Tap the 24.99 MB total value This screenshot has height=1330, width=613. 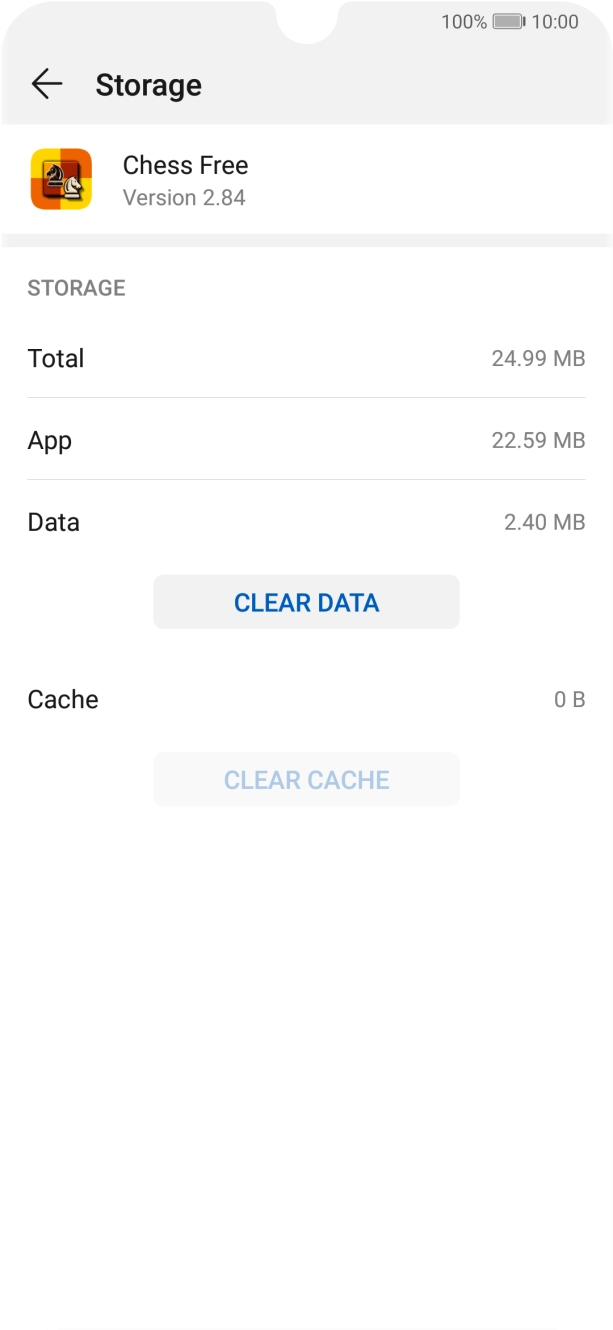[x=538, y=359]
